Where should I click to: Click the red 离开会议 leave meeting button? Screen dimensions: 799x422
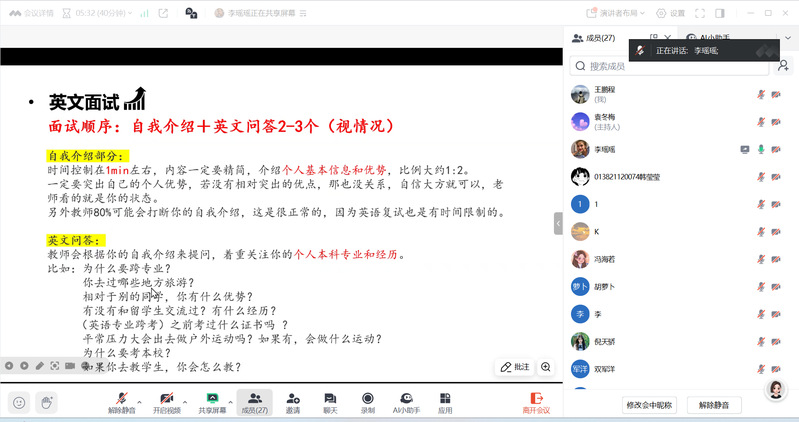[x=536, y=402]
